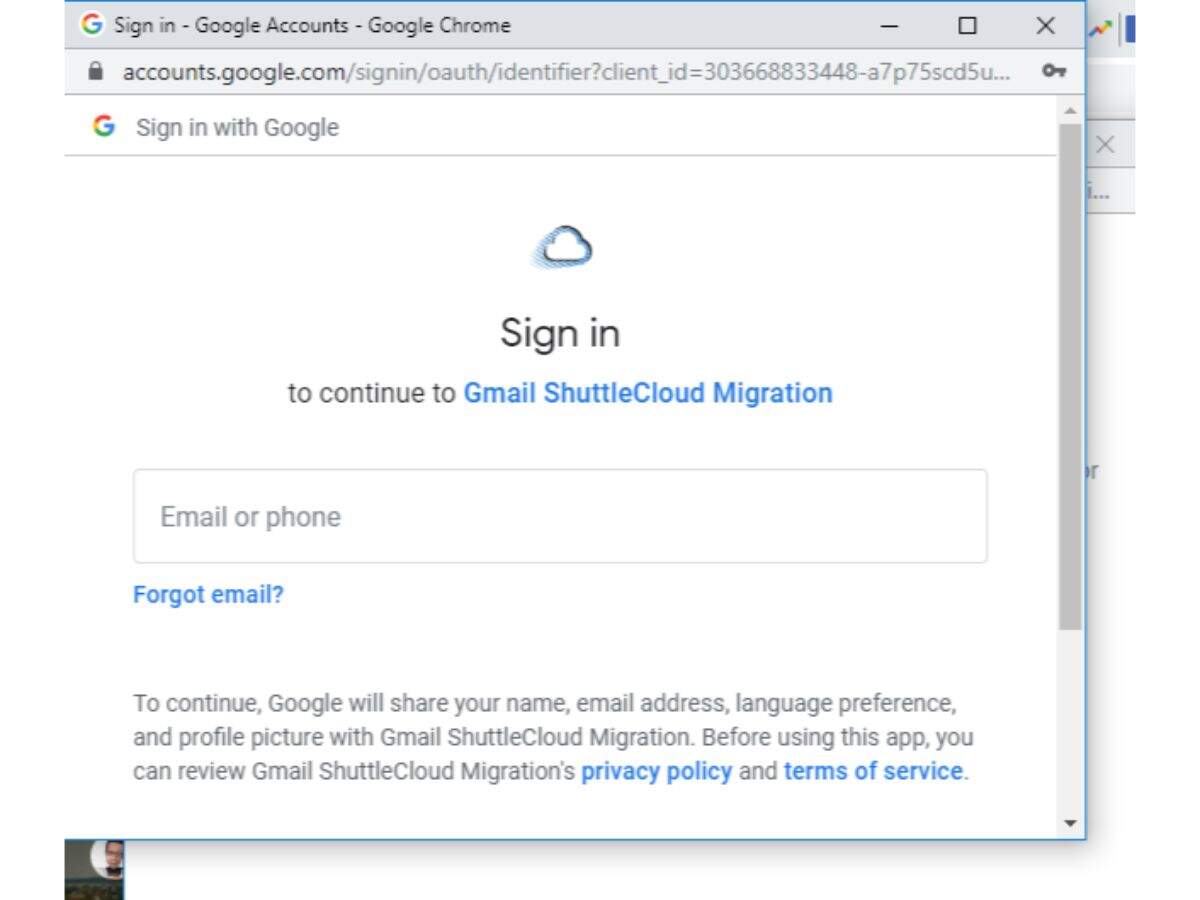This screenshot has width=1200, height=900.
Task: Open the terms of service link
Action: [x=872, y=771]
